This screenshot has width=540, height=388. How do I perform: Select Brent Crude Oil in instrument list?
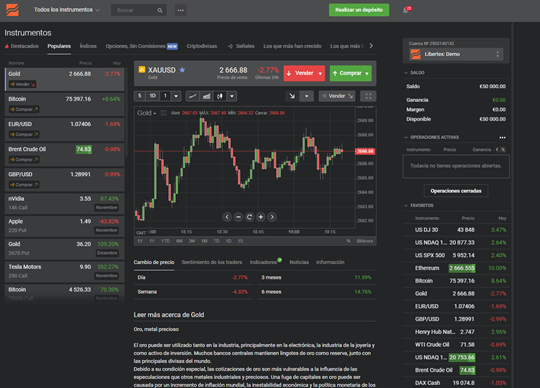(x=65, y=154)
